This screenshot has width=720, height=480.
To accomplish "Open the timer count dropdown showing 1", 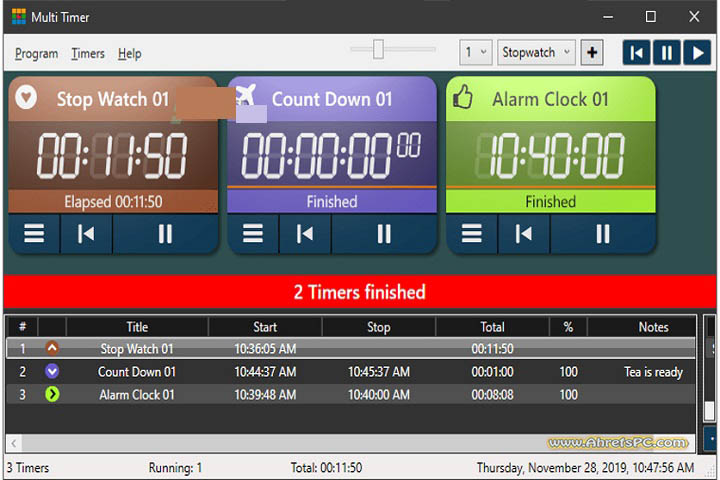I will click(476, 52).
